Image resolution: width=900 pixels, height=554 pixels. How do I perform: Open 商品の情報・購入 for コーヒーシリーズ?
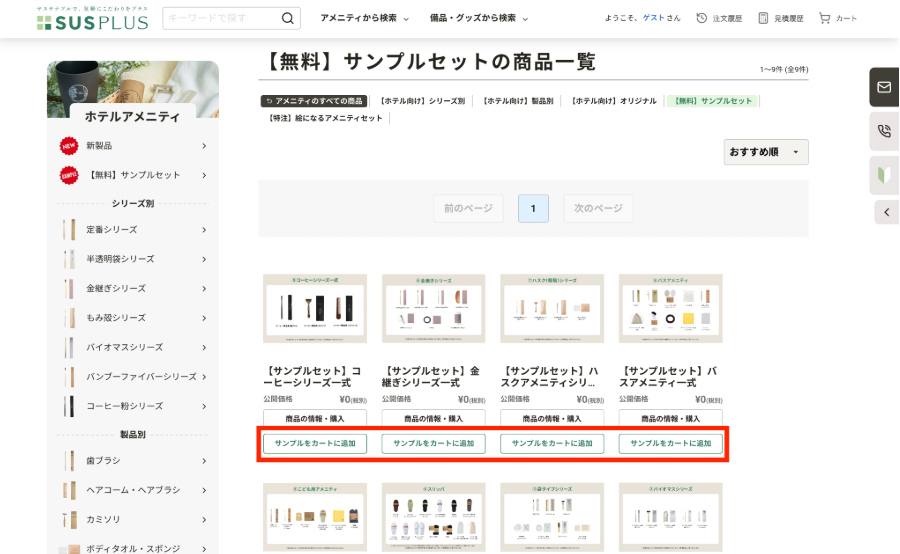tap(315, 419)
